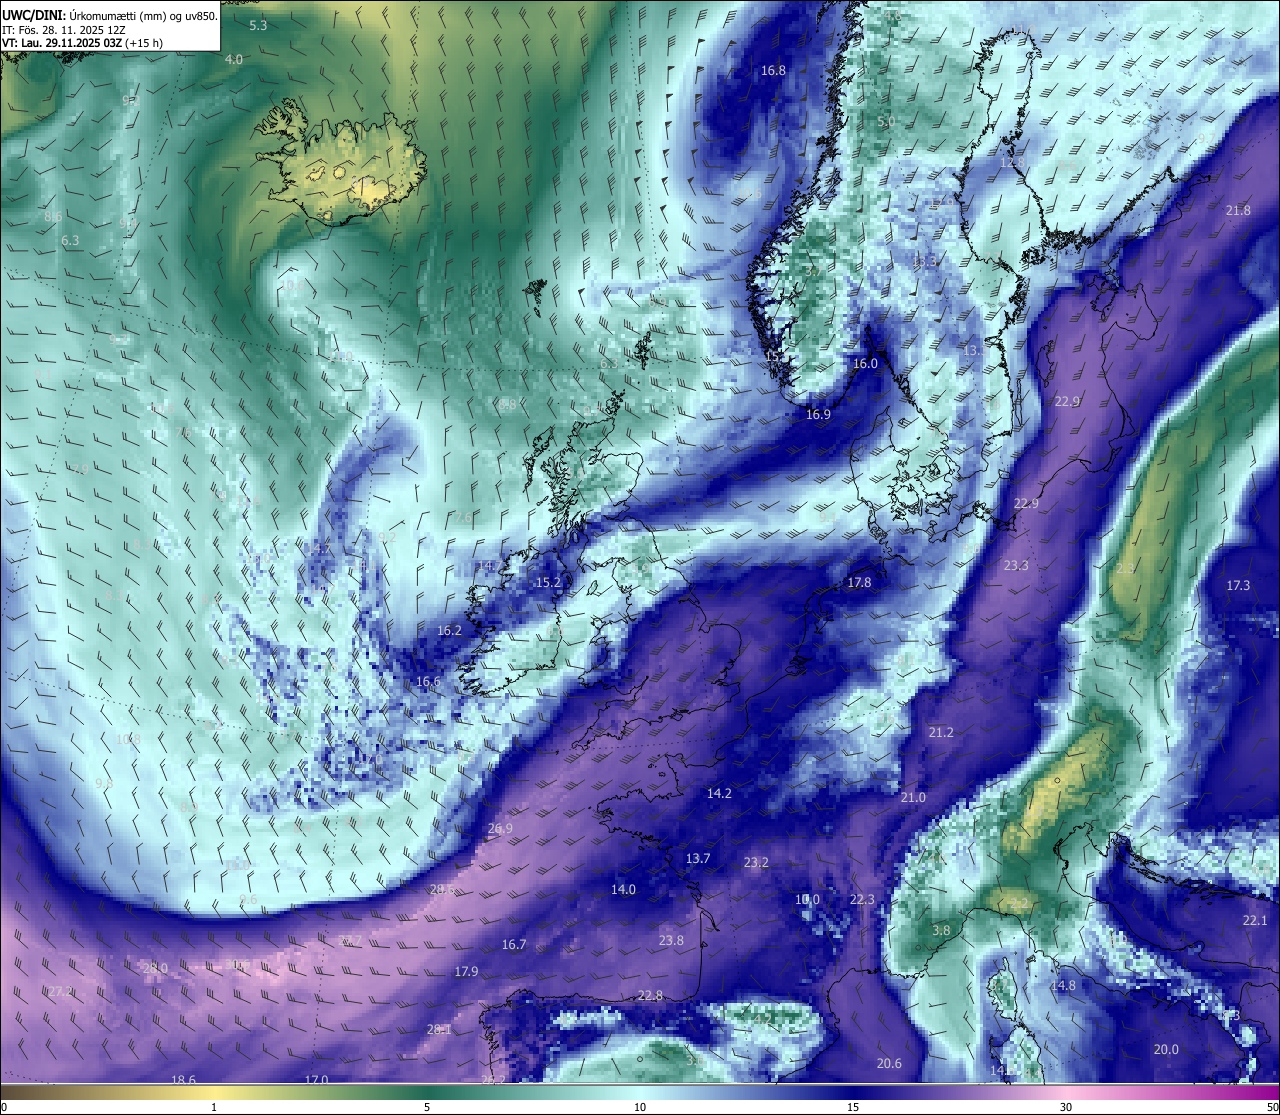Click the 16.8 value off northern Norway
The height and width of the screenshot is (1115, 1280).
(773, 71)
